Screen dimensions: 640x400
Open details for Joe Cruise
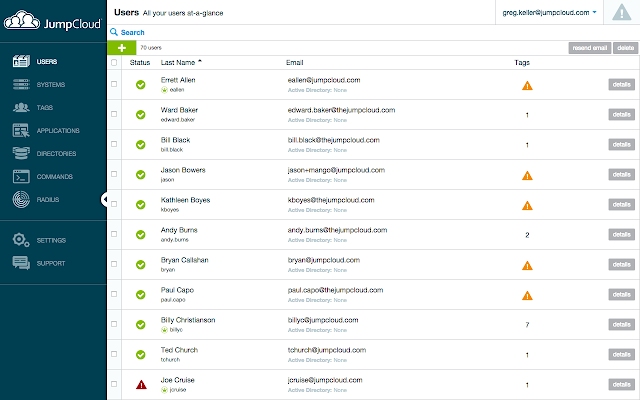pyautogui.click(x=622, y=384)
